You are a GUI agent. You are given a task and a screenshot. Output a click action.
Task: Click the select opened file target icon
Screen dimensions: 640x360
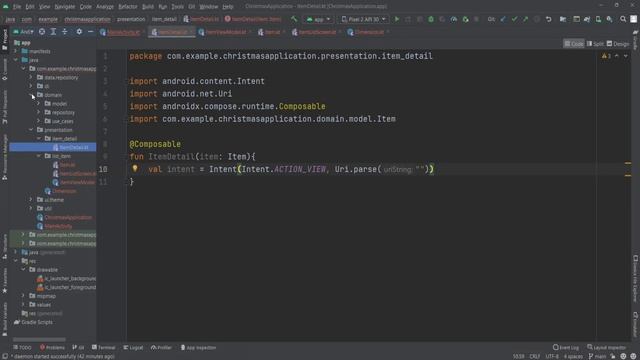42,32
